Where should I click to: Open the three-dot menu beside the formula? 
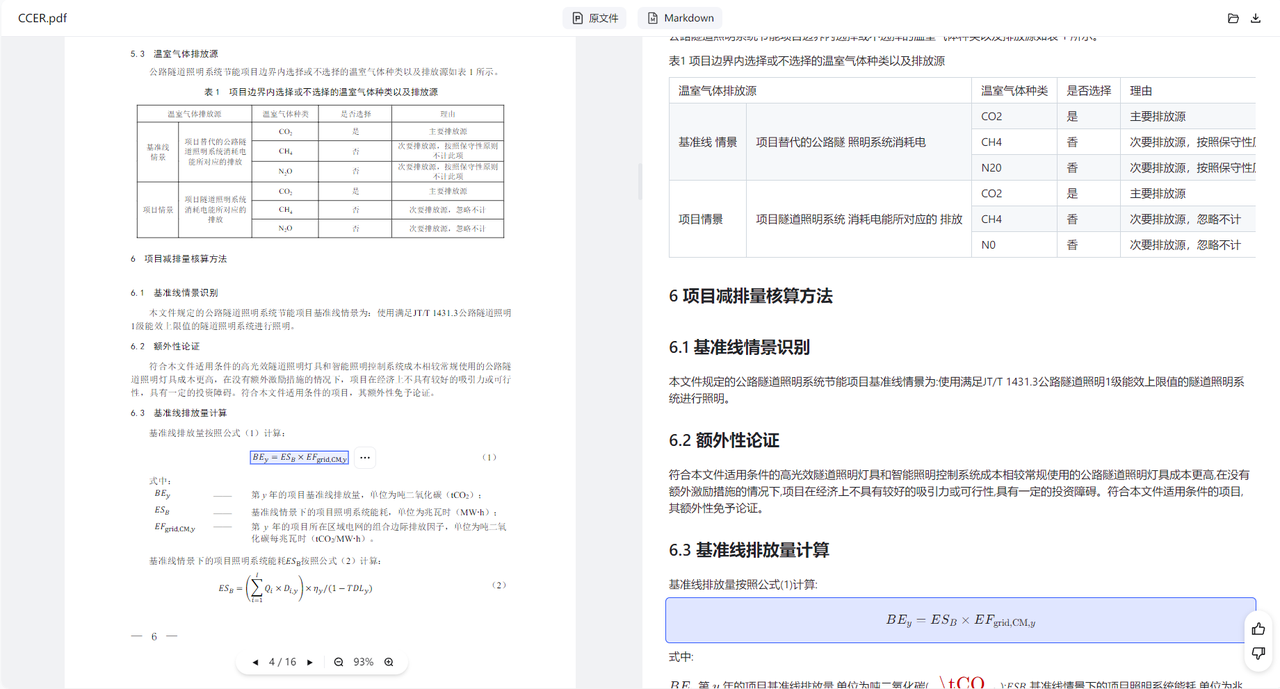click(365, 458)
